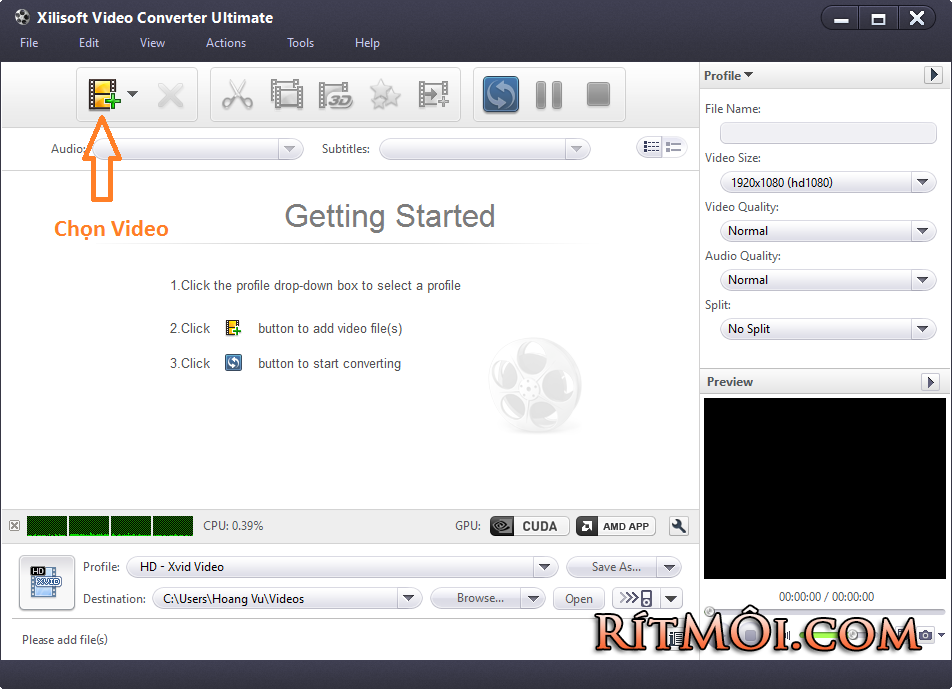This screenshot has width=952, height=689.
Task: Click the 3D conversion icon
Action: [x=336, y=95]
